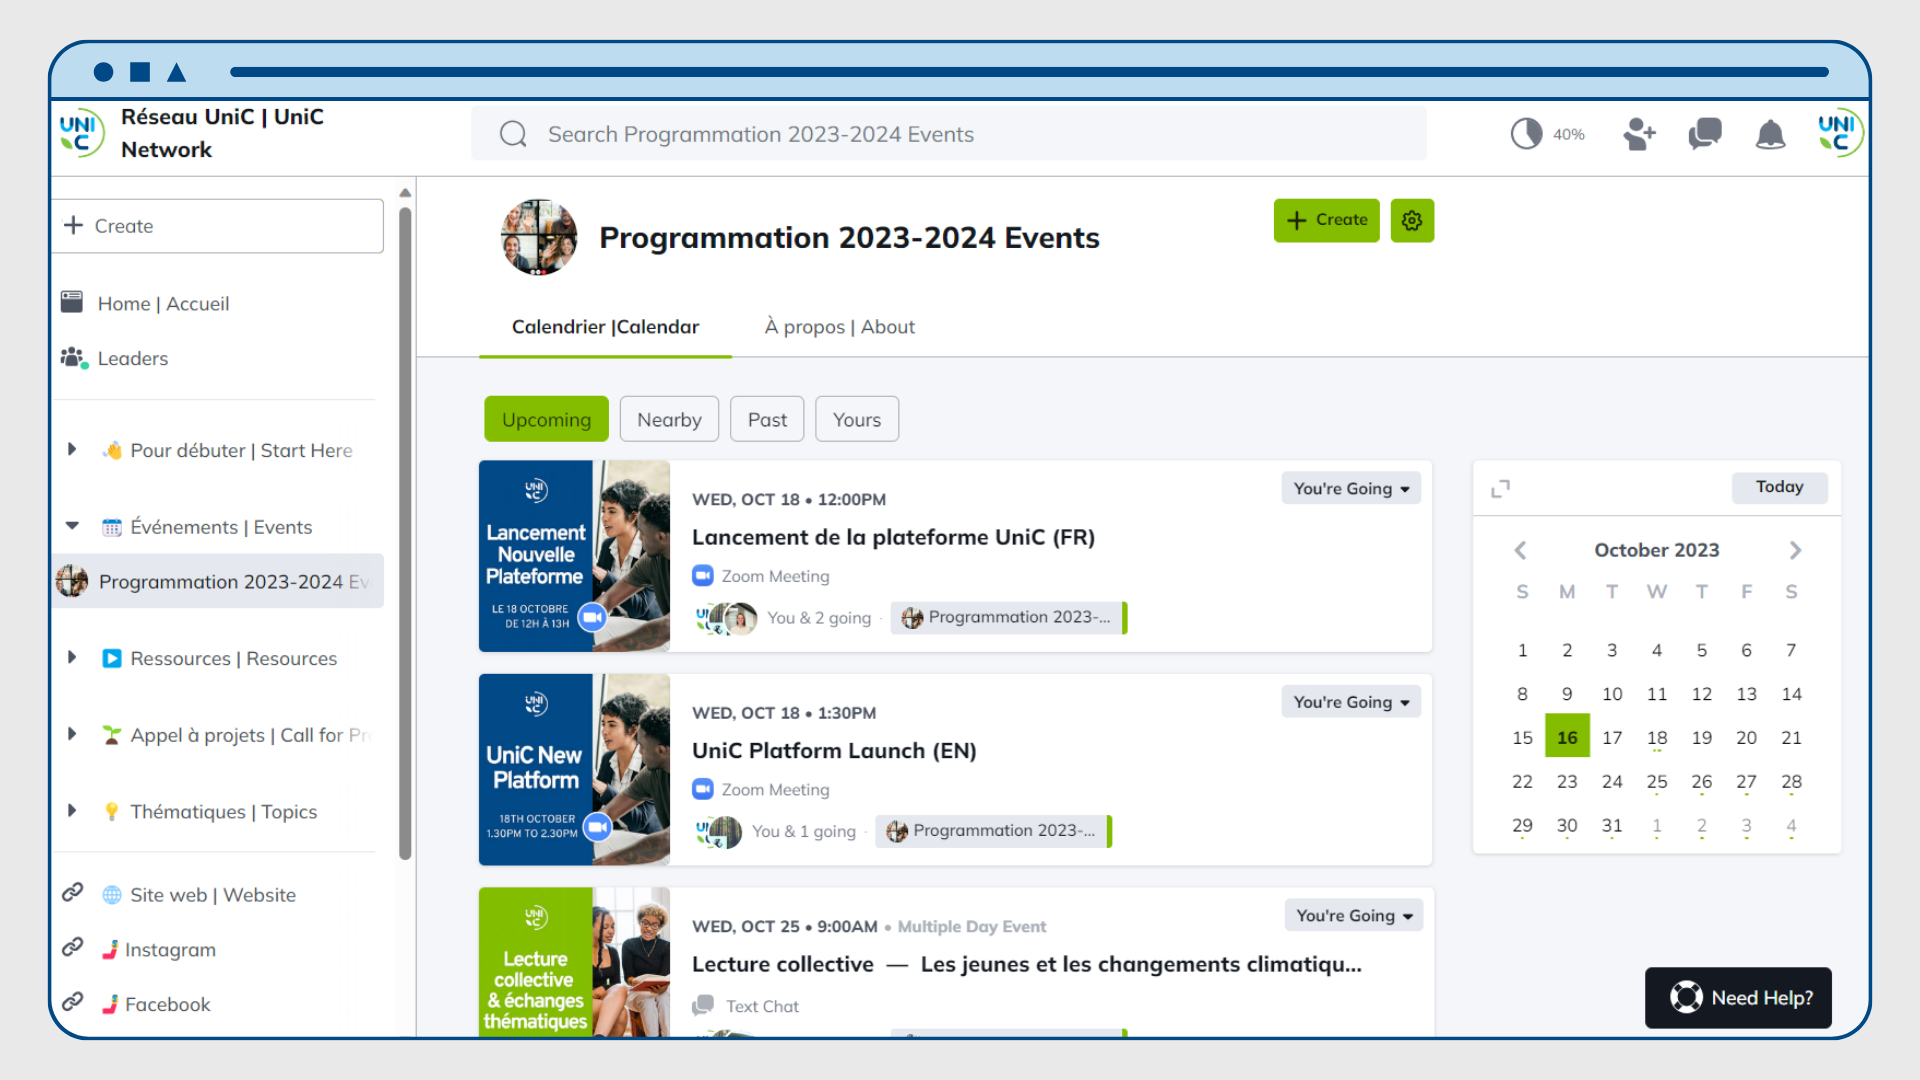Click the invite member icon

click(1639, 134)
